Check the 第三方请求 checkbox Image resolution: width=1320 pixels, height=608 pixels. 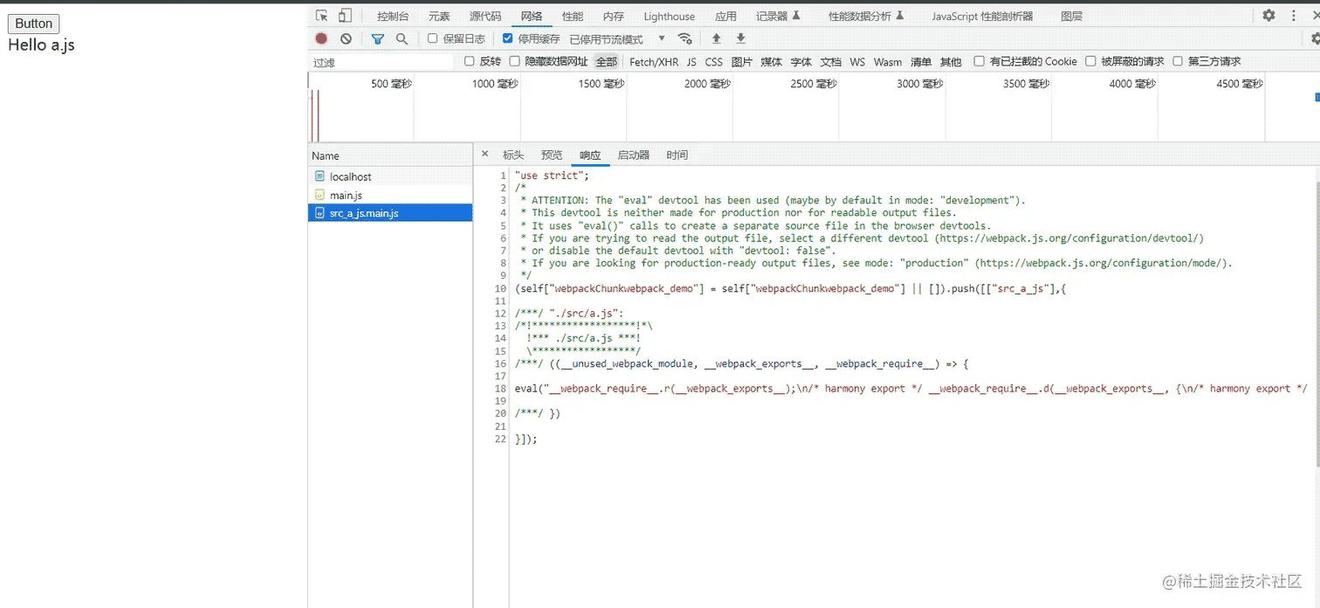coord(1178,61)
